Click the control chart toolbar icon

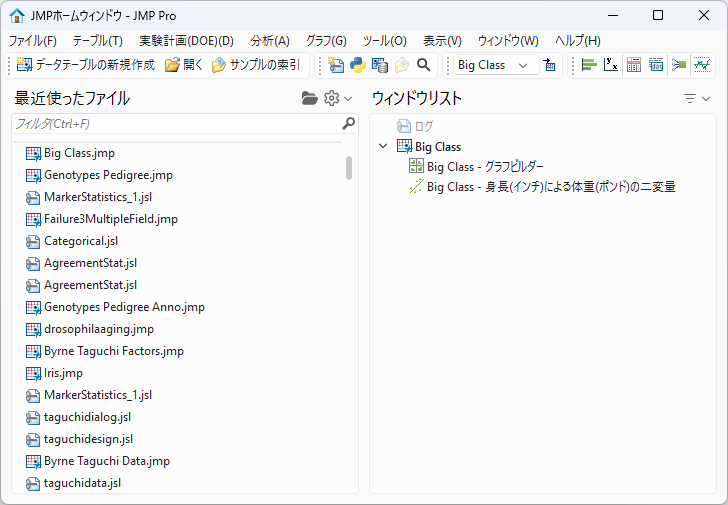[702, 65]
